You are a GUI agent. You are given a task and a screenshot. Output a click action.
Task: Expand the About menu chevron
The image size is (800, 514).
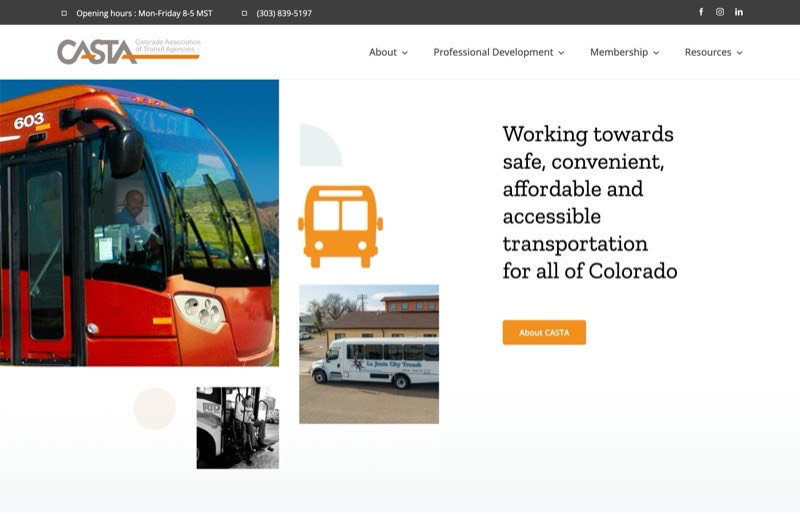tap(405, 53)
